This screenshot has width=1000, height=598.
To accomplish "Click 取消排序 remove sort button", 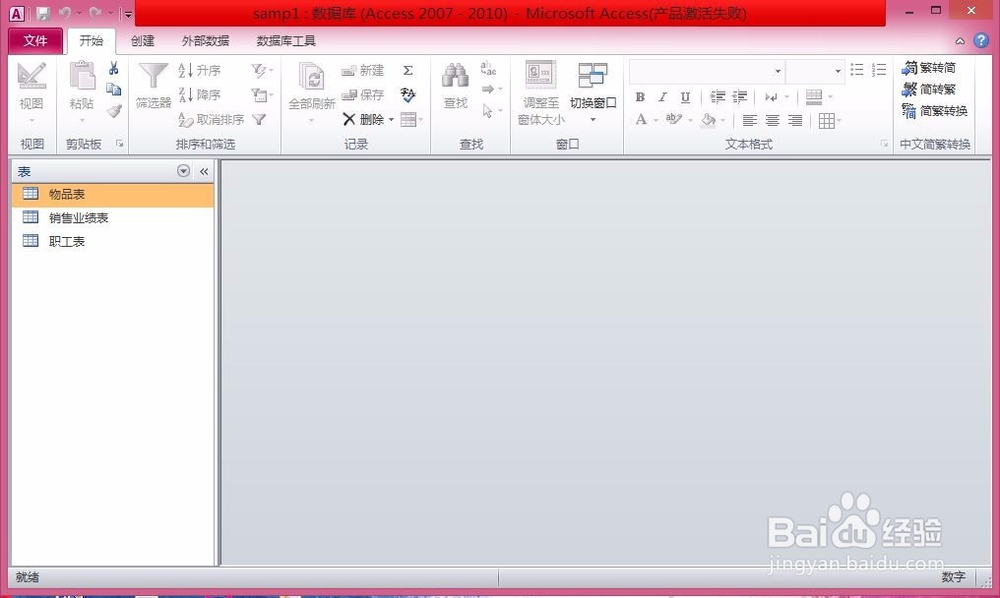I will 211,119.
